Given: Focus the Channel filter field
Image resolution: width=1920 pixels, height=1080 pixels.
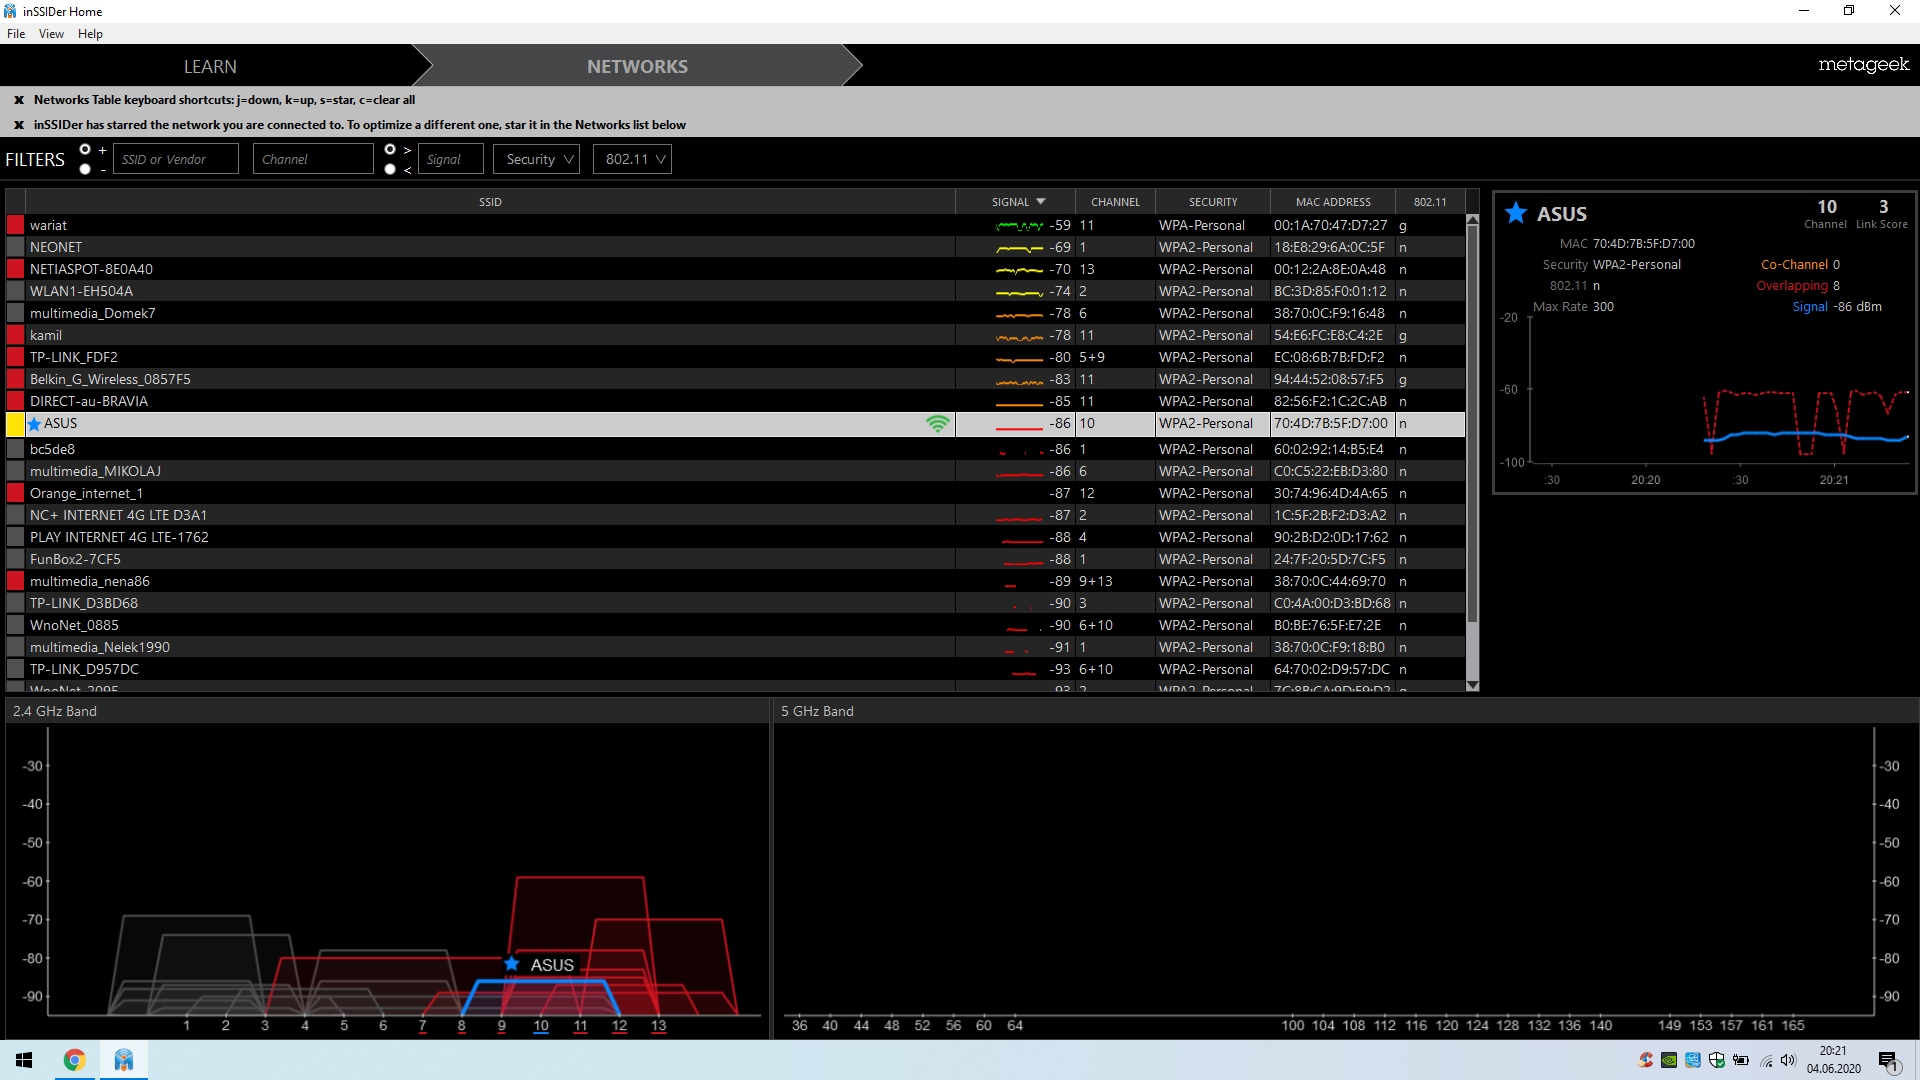Looking at the screenshot, I should 313,159.
